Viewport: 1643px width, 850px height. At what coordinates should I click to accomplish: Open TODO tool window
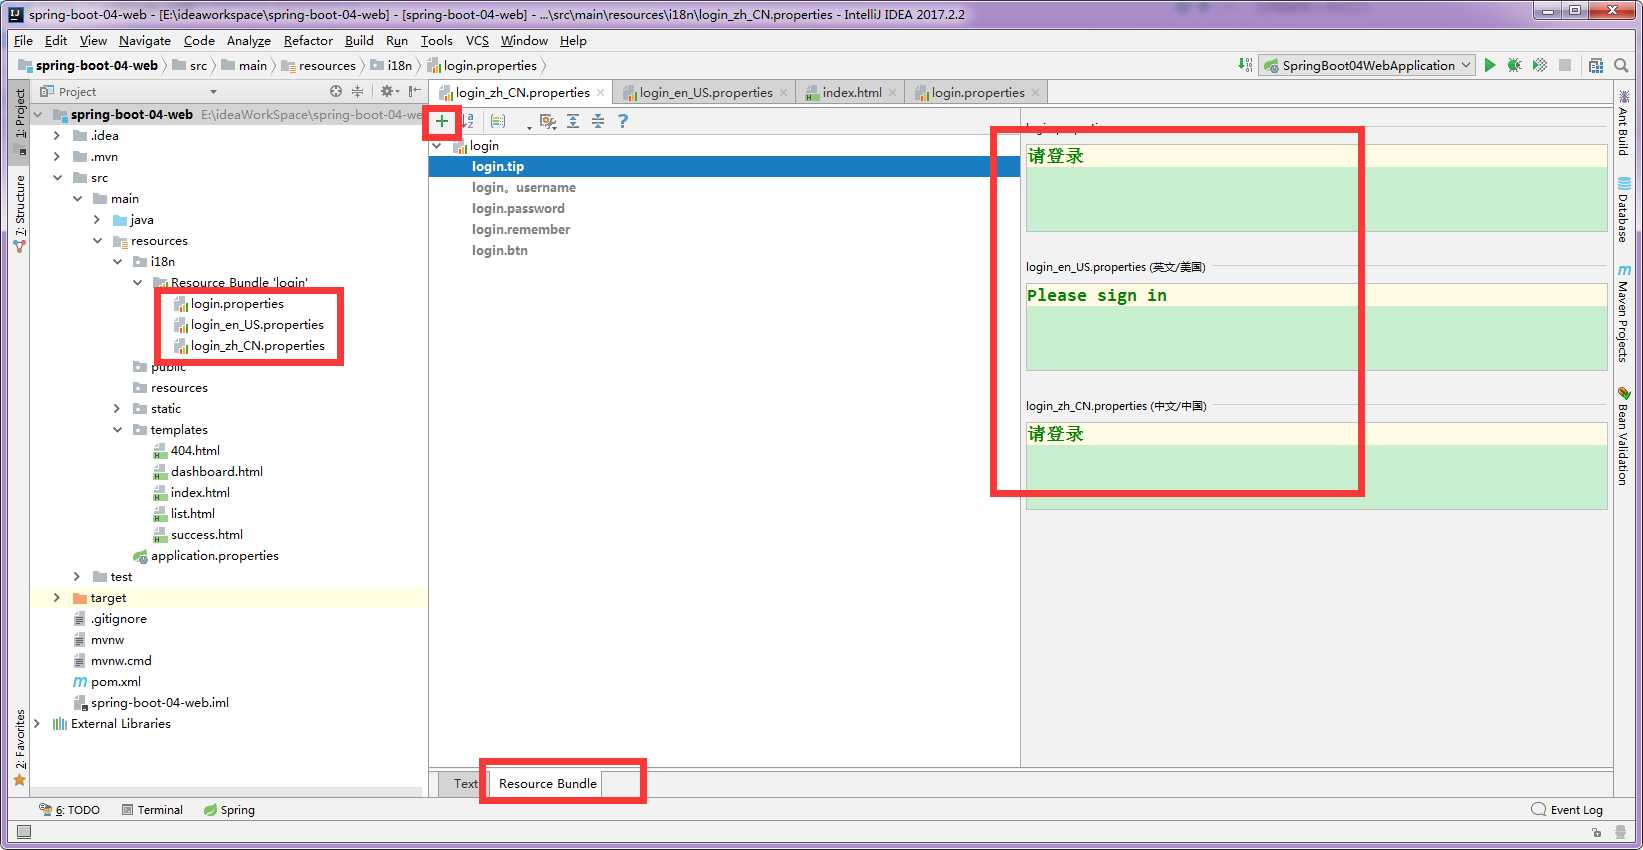(x=70, y=810)
